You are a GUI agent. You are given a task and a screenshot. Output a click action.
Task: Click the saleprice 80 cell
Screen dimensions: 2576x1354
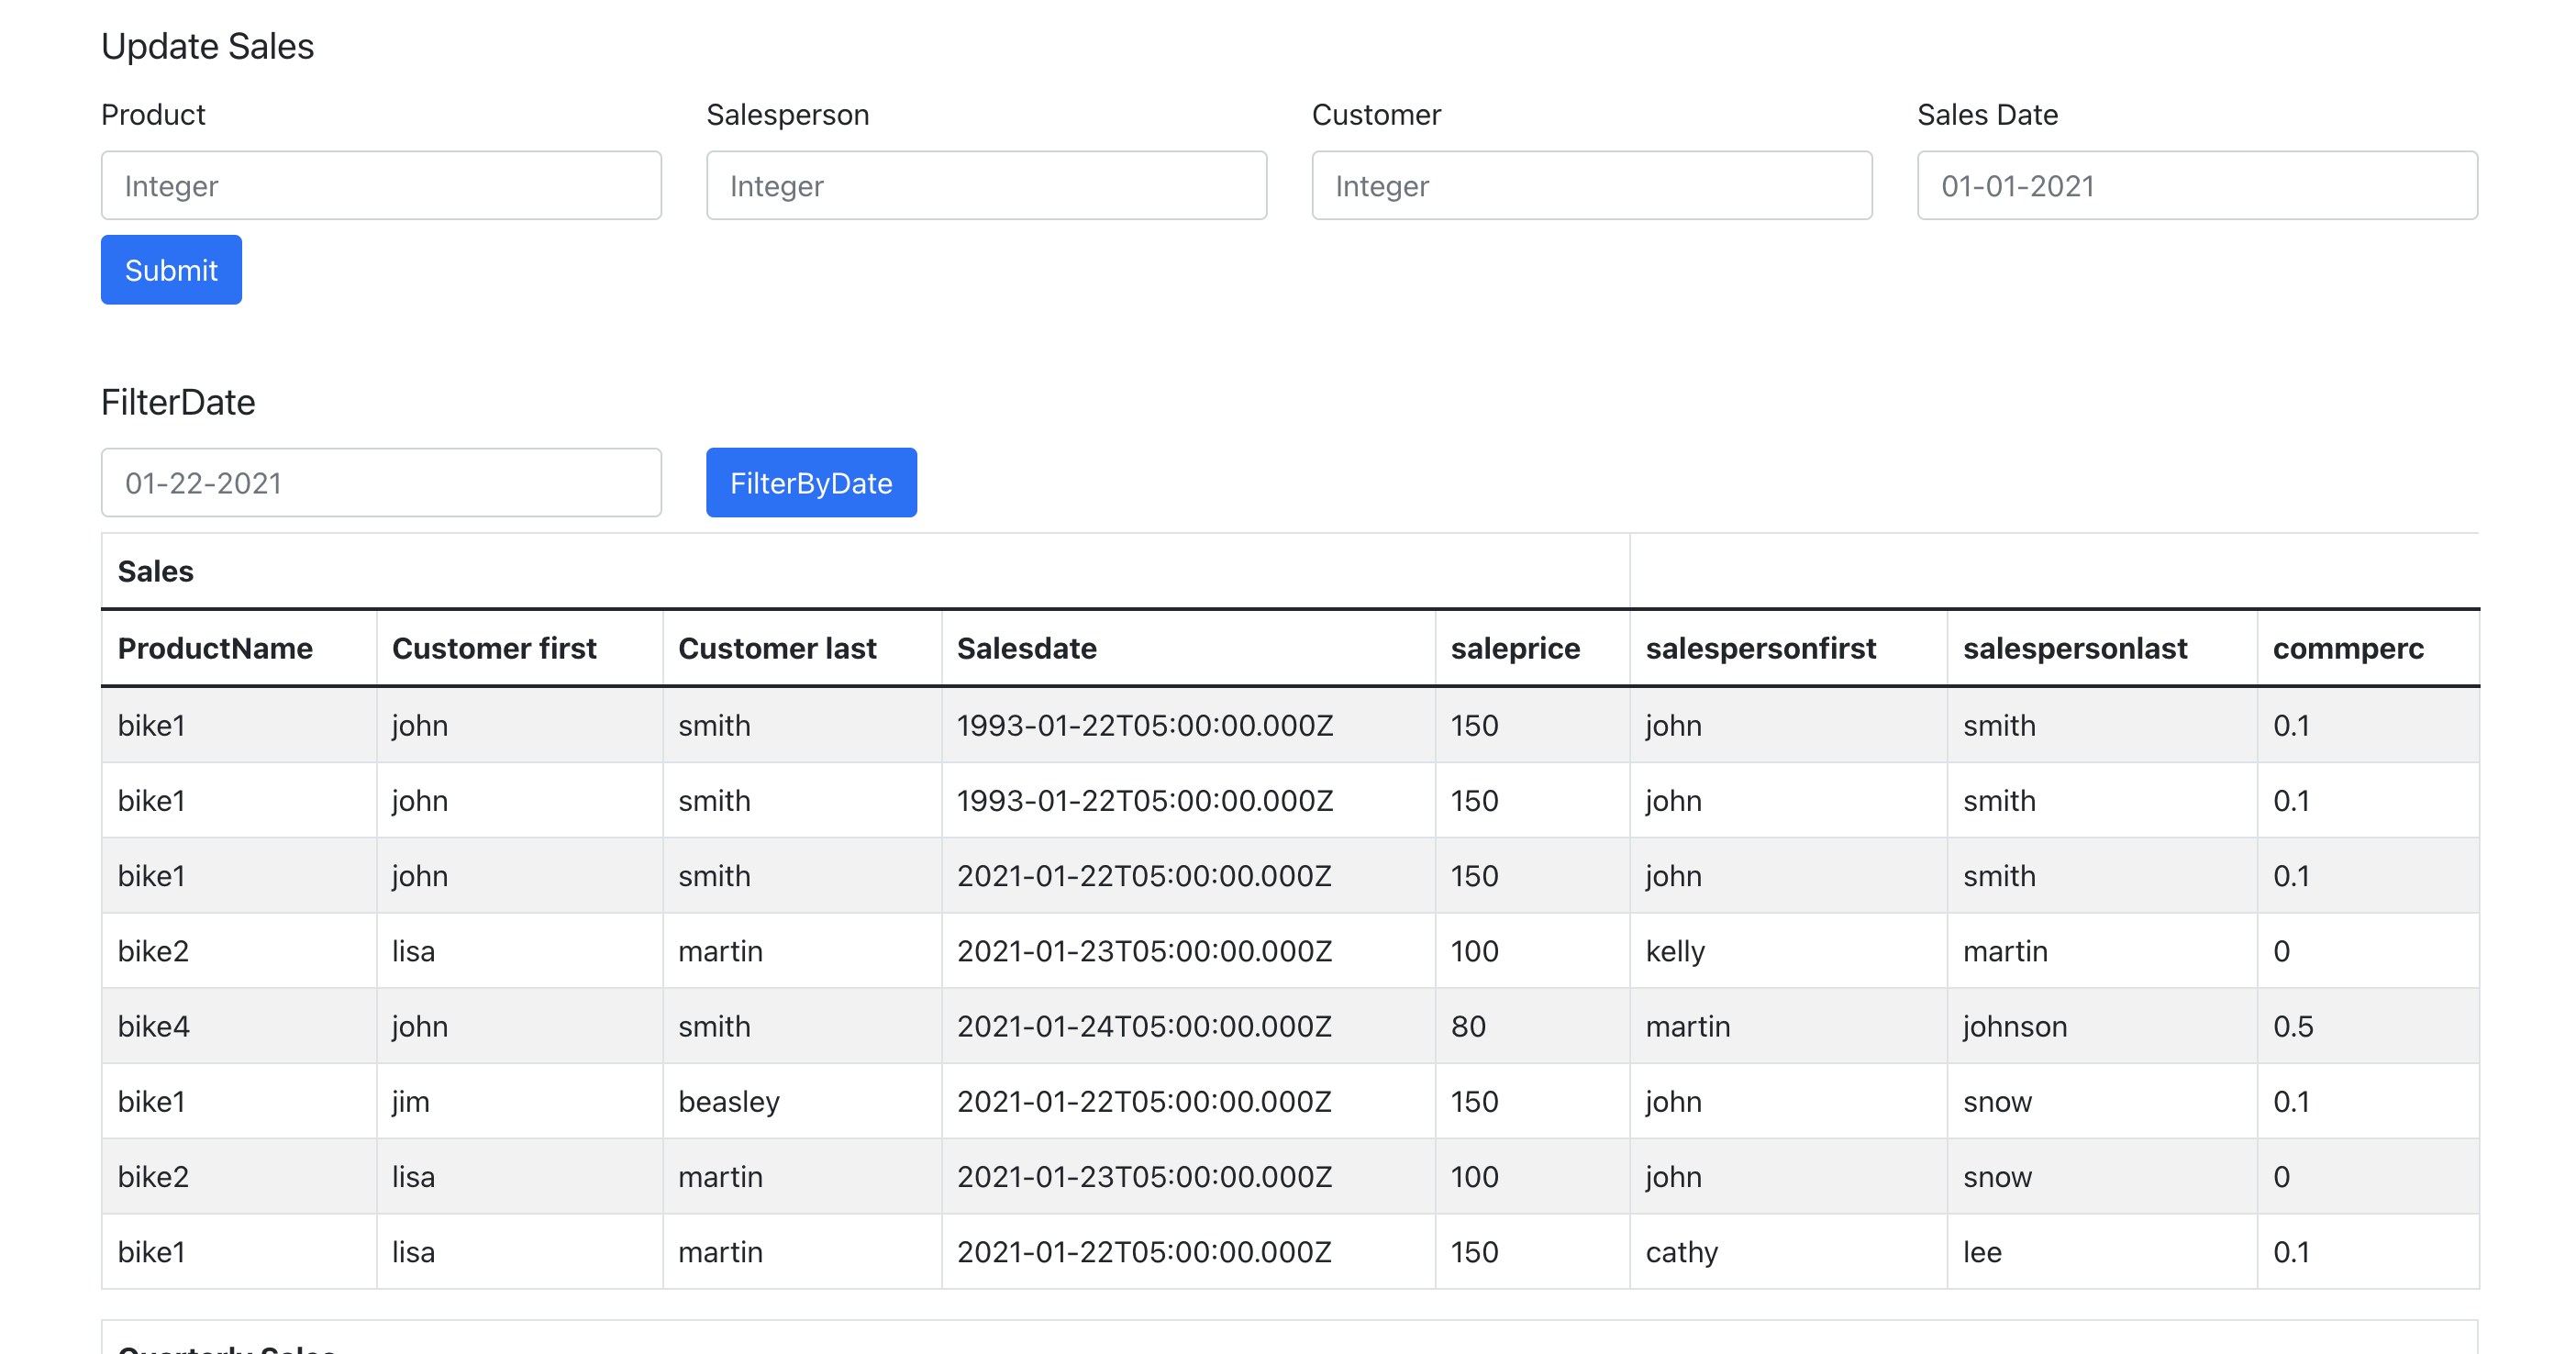click(1532, 1026)
